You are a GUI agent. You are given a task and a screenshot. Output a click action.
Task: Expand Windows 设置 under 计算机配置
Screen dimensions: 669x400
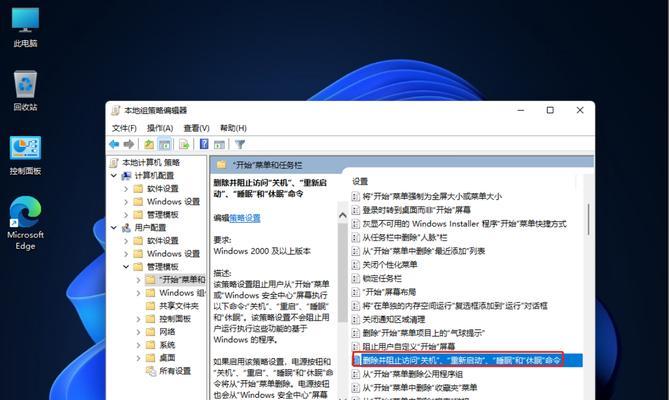tap(126, 202)
